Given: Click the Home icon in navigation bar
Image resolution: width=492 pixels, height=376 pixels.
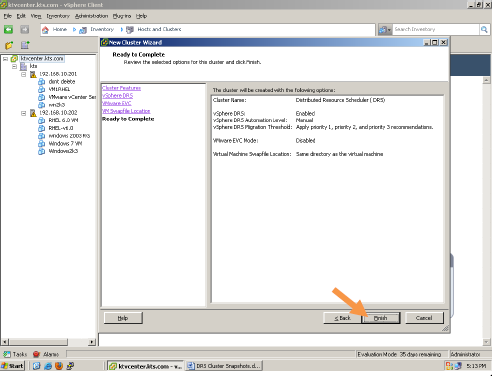Looking at the screenshot, I should click(45, 30).
